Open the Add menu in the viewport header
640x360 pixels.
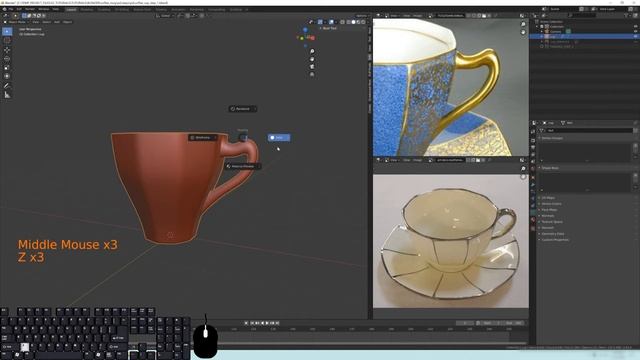(57, 22)
